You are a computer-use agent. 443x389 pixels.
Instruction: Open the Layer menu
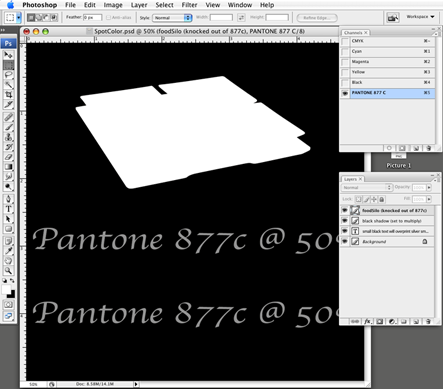(139, 5)
